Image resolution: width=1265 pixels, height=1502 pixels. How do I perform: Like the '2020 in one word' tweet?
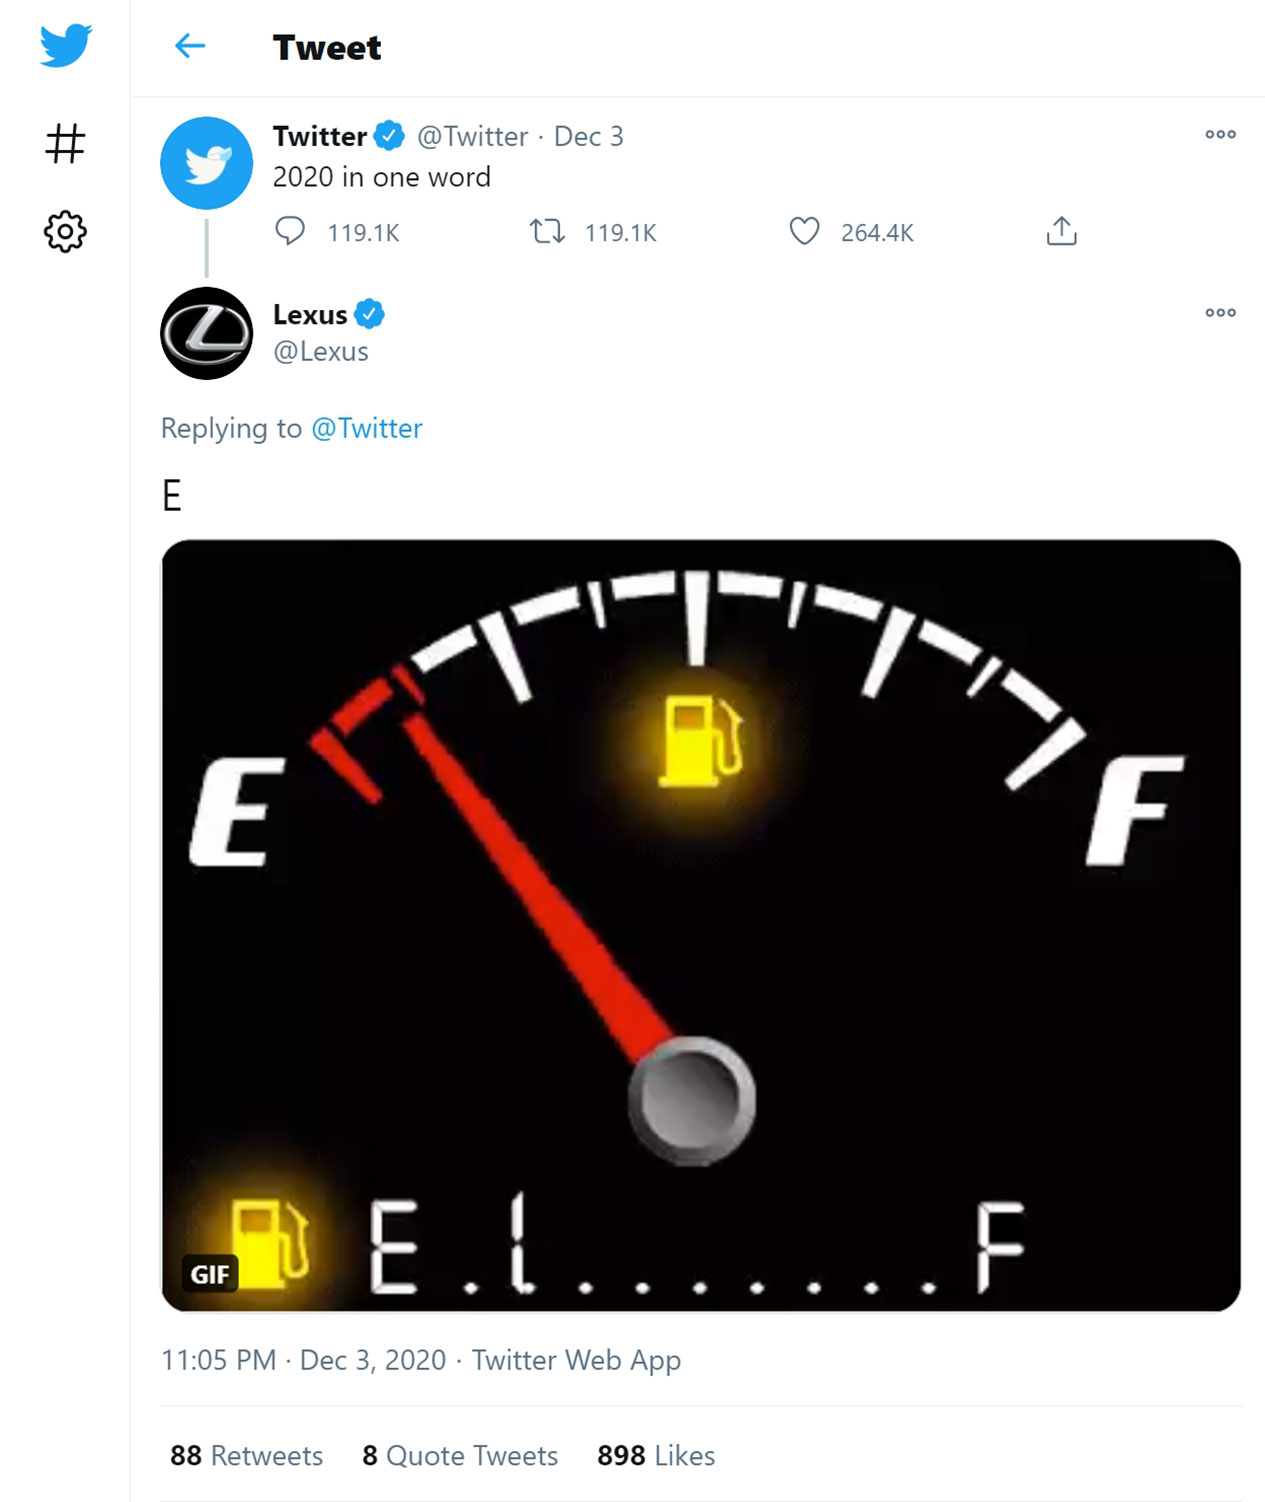pyautogui.click(x=804, y=232)
